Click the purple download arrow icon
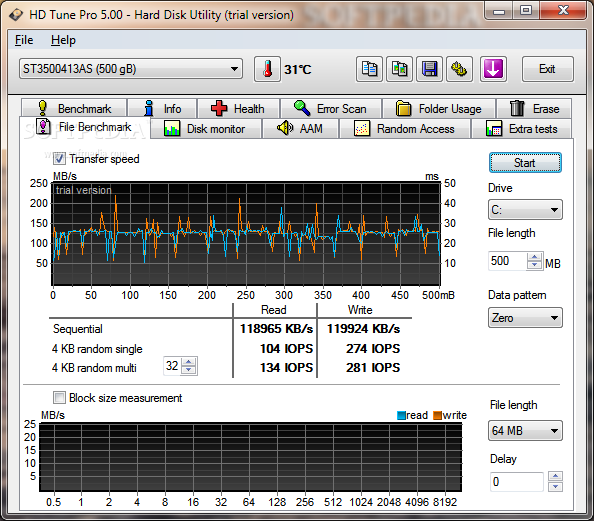The height and width of the screenshot is (521, 594). click(493, 69)
